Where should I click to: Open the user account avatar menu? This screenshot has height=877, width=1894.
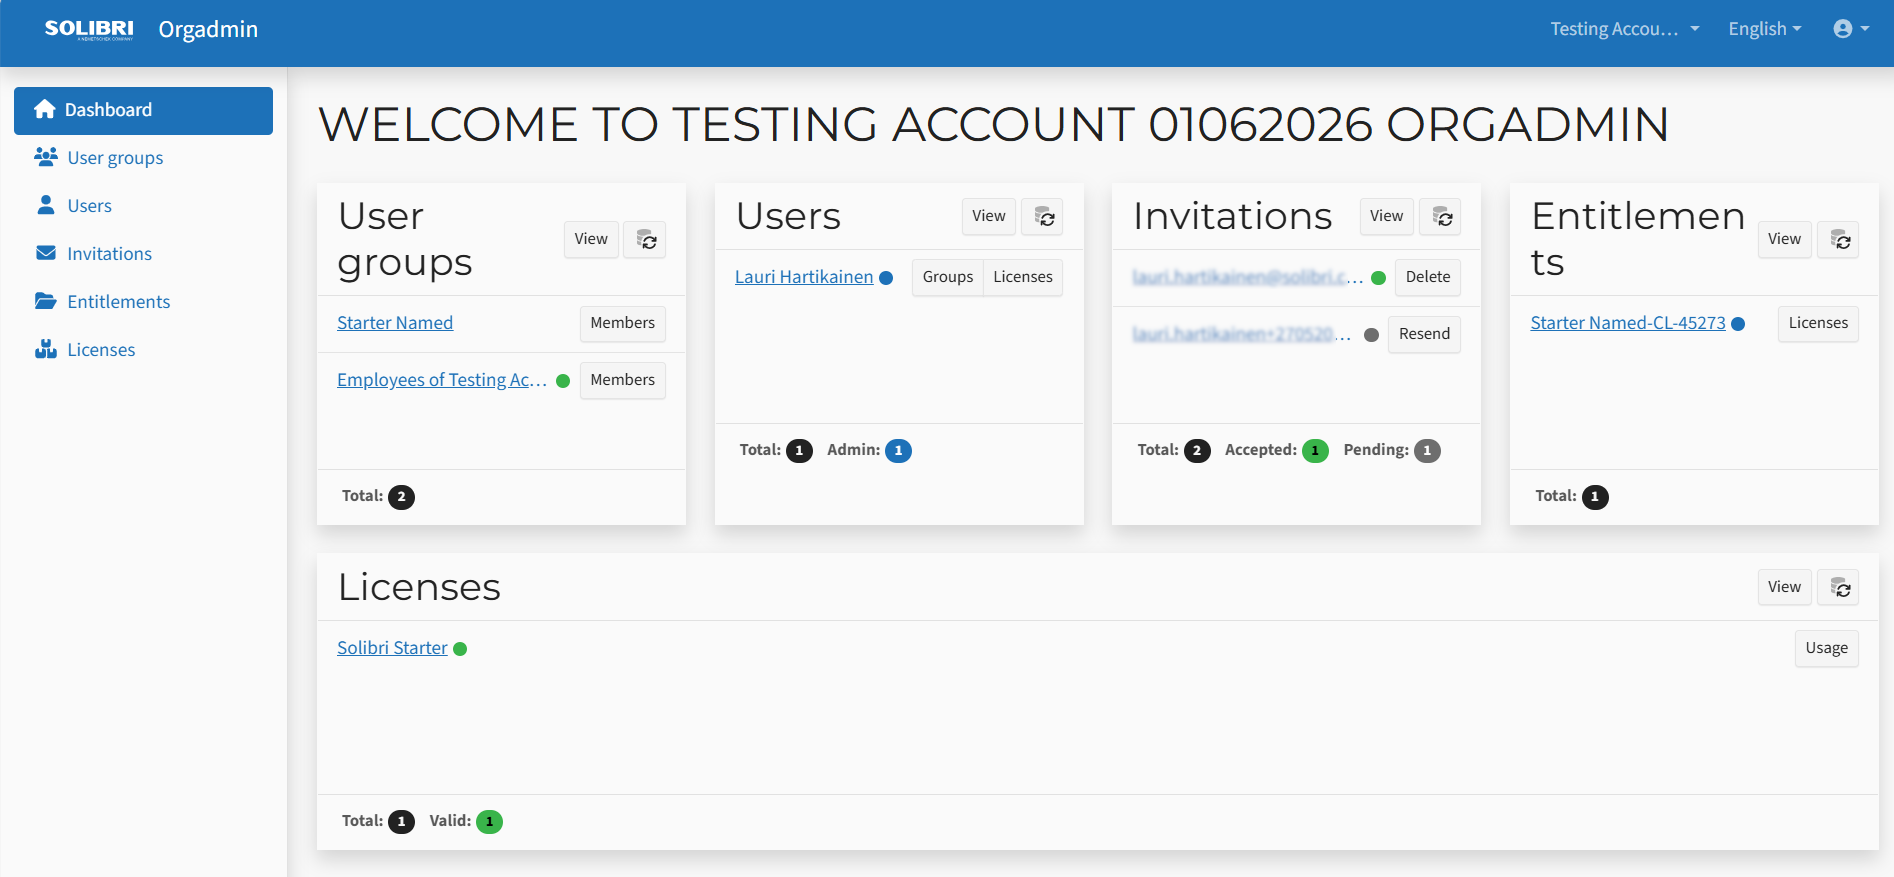1851,29
